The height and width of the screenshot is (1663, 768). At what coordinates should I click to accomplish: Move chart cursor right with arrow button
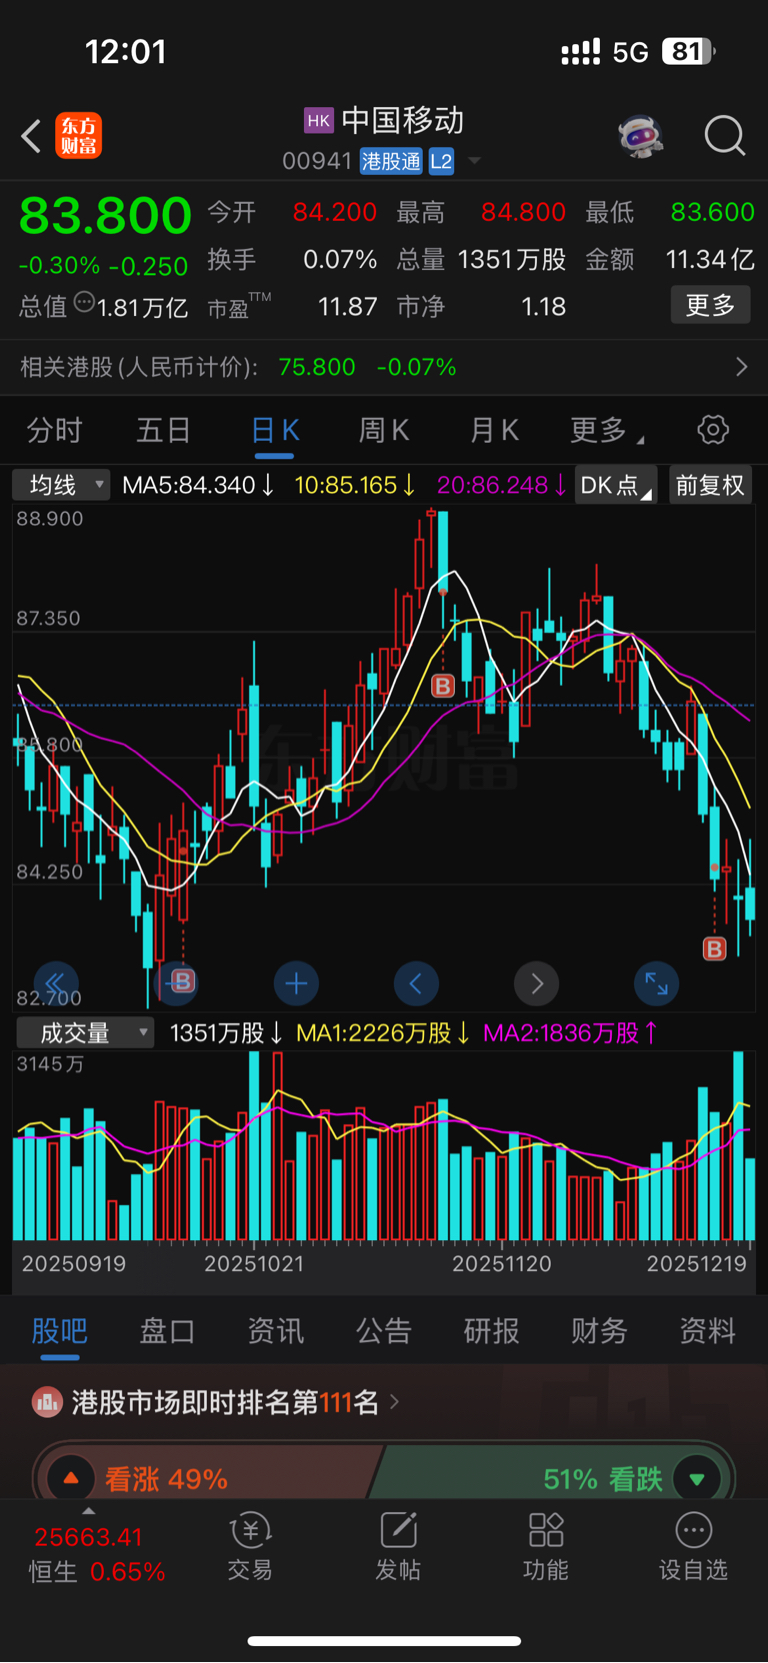537,984
